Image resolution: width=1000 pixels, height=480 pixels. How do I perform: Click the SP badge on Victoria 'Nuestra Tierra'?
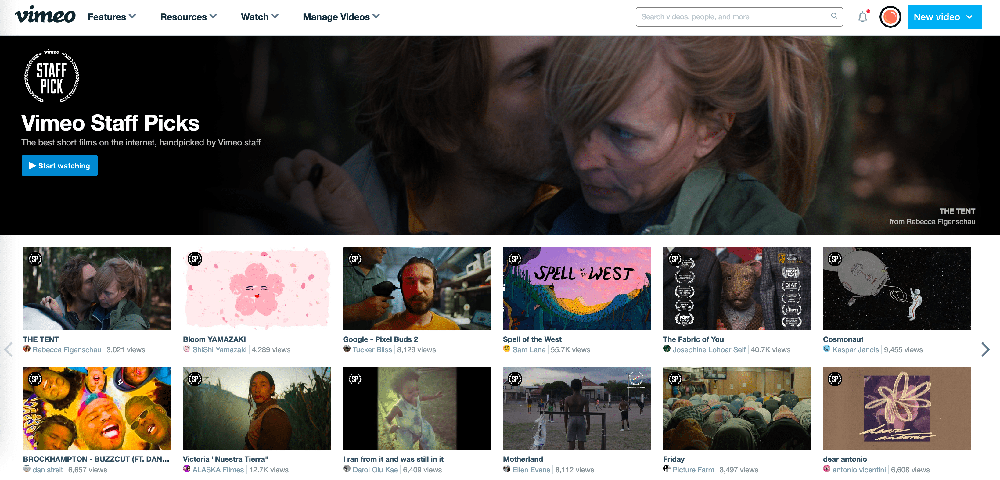[x=195, y=379]
